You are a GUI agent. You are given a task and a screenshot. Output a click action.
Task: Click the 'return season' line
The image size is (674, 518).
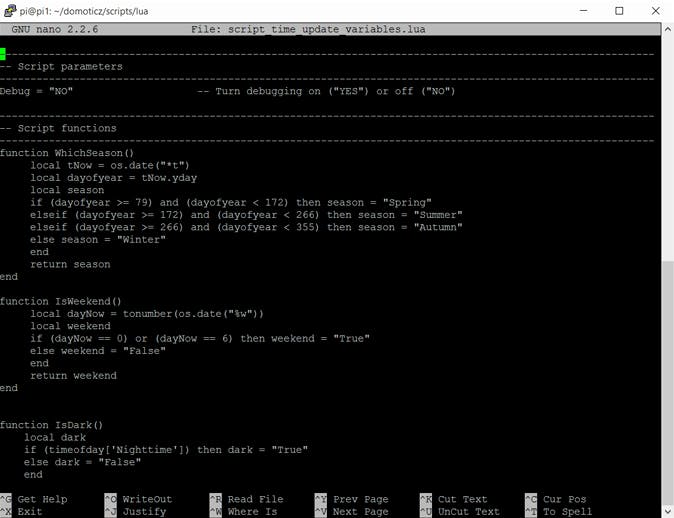coord(70,264)
